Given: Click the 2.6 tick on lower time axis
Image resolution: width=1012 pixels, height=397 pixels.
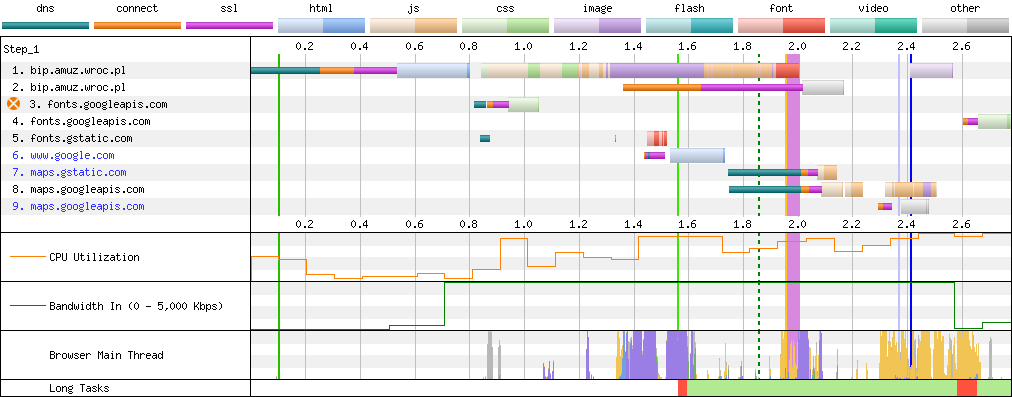Looking at the screenshot, I should coord(962,224).
